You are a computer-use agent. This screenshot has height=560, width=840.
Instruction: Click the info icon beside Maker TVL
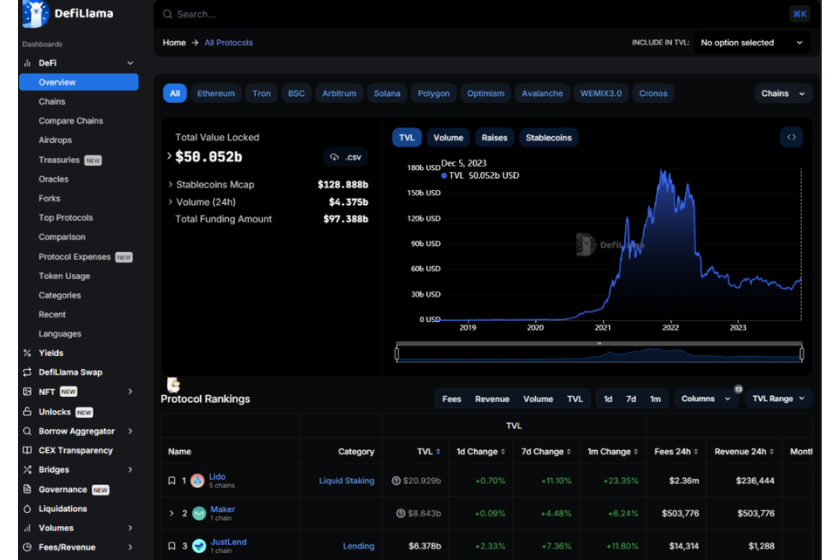[400, 513]
